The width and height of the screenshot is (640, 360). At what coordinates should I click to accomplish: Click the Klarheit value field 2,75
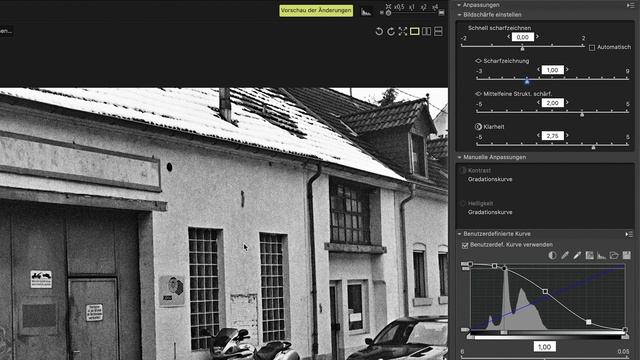click(552, 136)
